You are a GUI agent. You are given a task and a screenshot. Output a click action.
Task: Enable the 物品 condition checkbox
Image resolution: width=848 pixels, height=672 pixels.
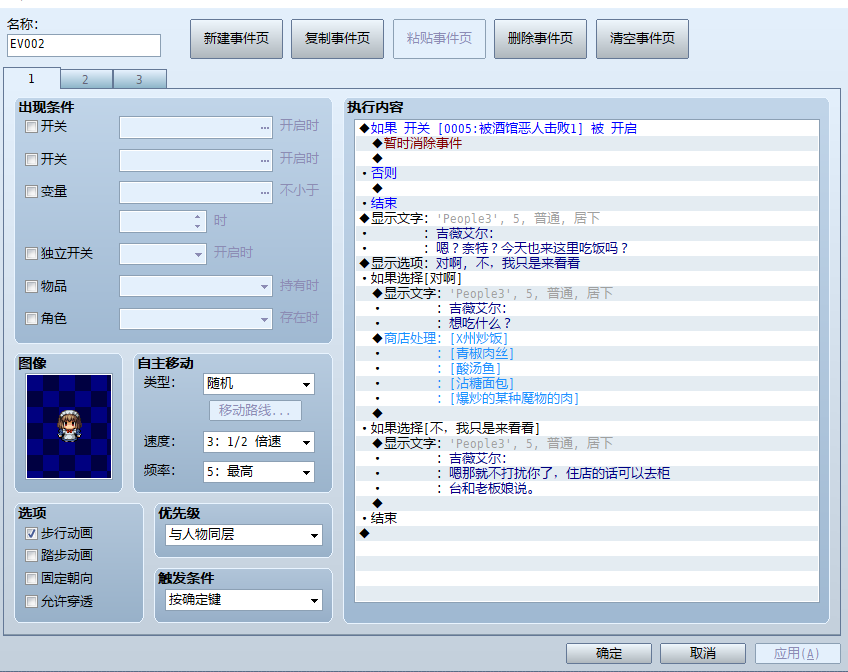[31, 286]
